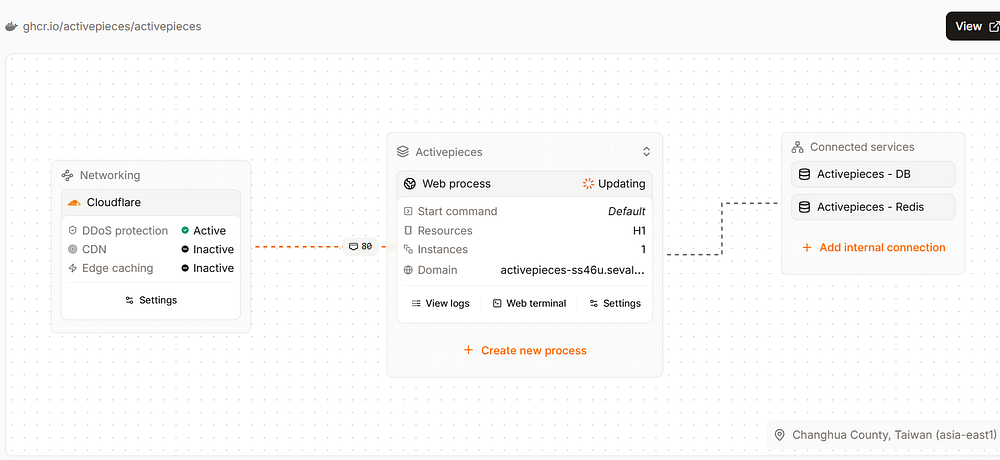Image resolution: width=1000 pixels, height=460 pixels.
Task: Click the DDoS protection Active status
Action: coord(203,231)
